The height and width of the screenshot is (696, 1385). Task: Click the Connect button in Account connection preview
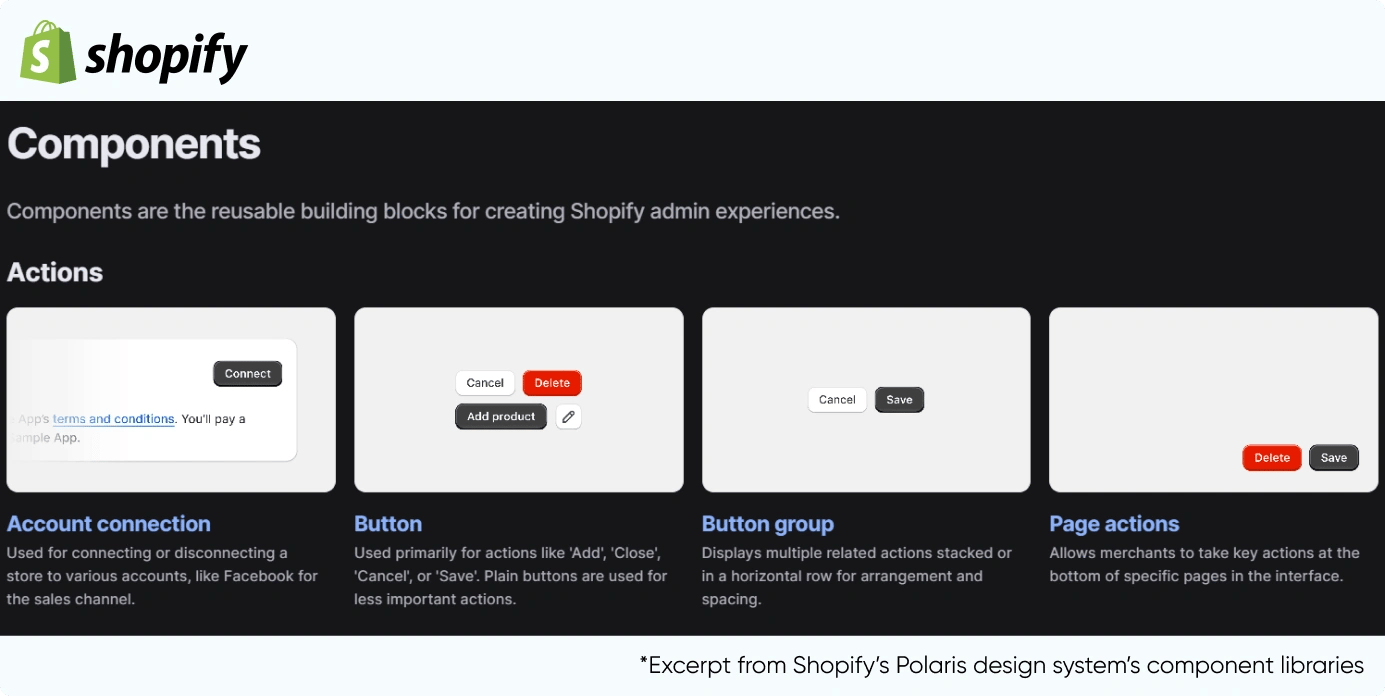click(x=247, y=373)
